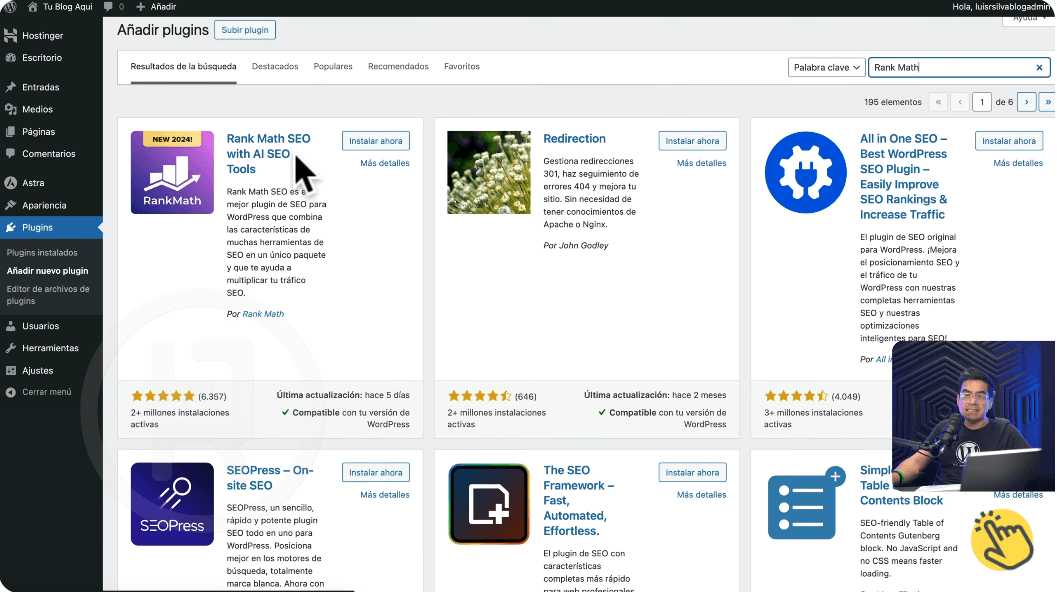Click The SEO Framework plugin logo

489,504
